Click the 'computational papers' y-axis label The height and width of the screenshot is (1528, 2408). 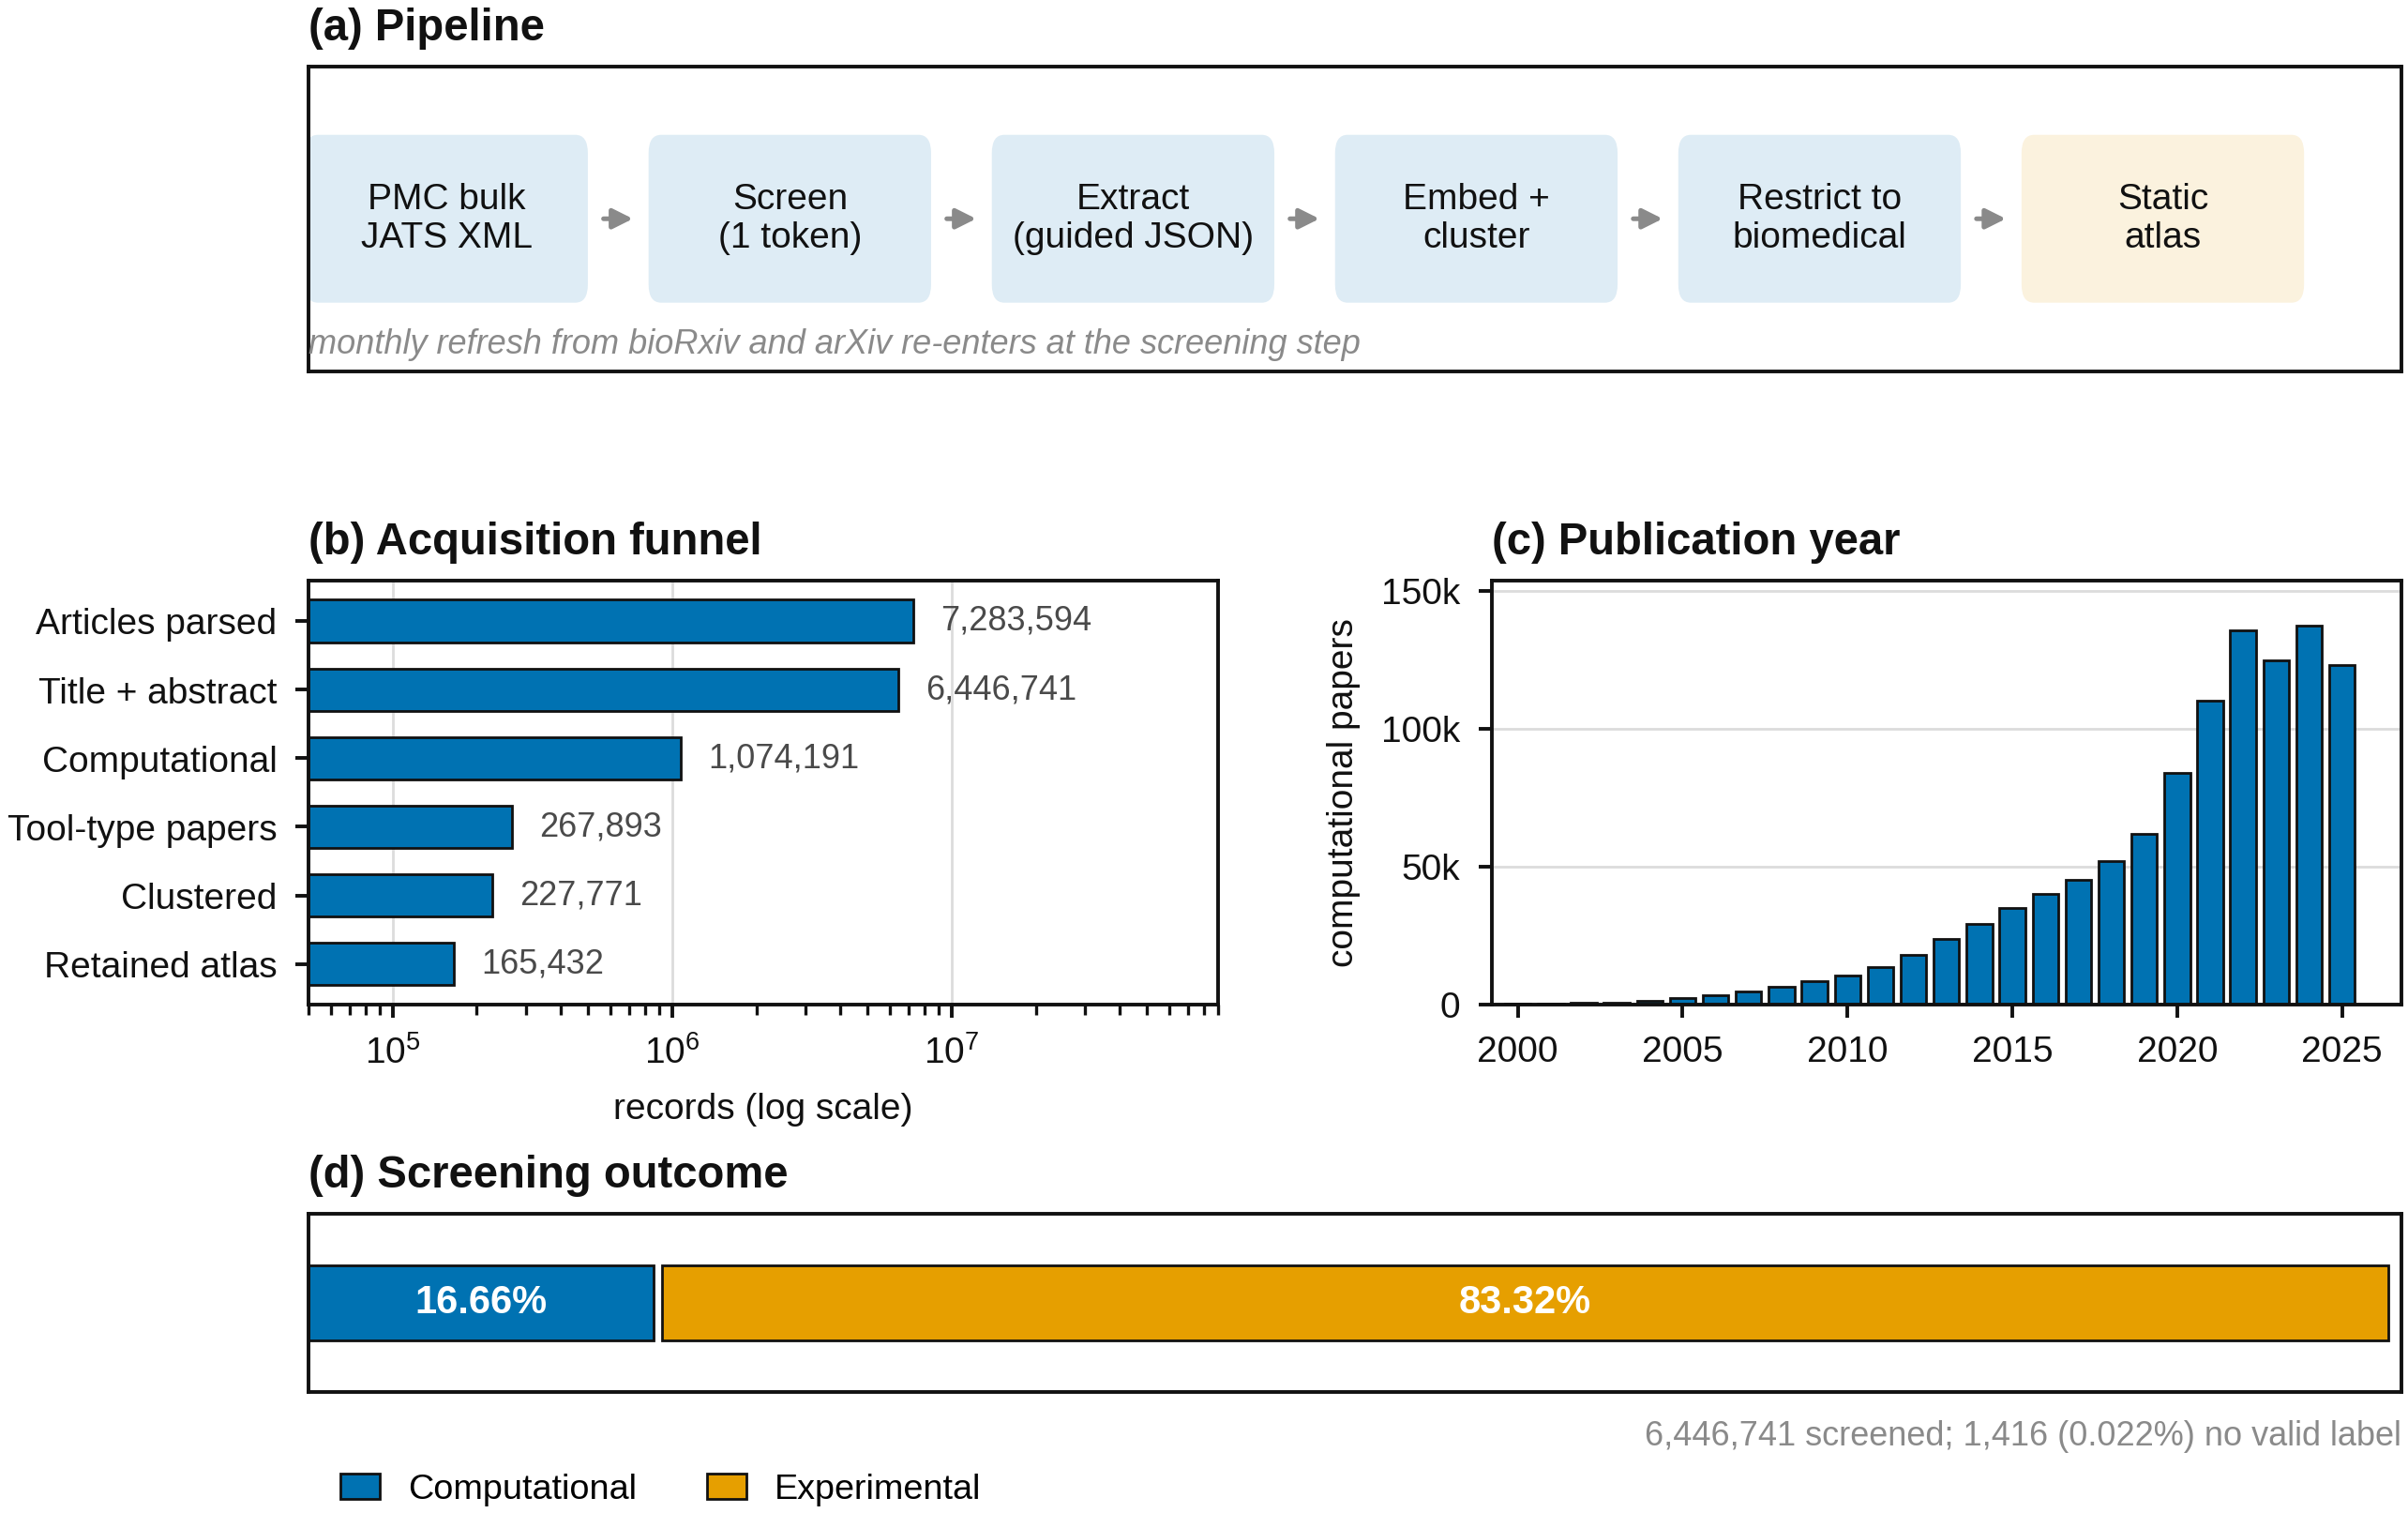(x=1340, y=793)
